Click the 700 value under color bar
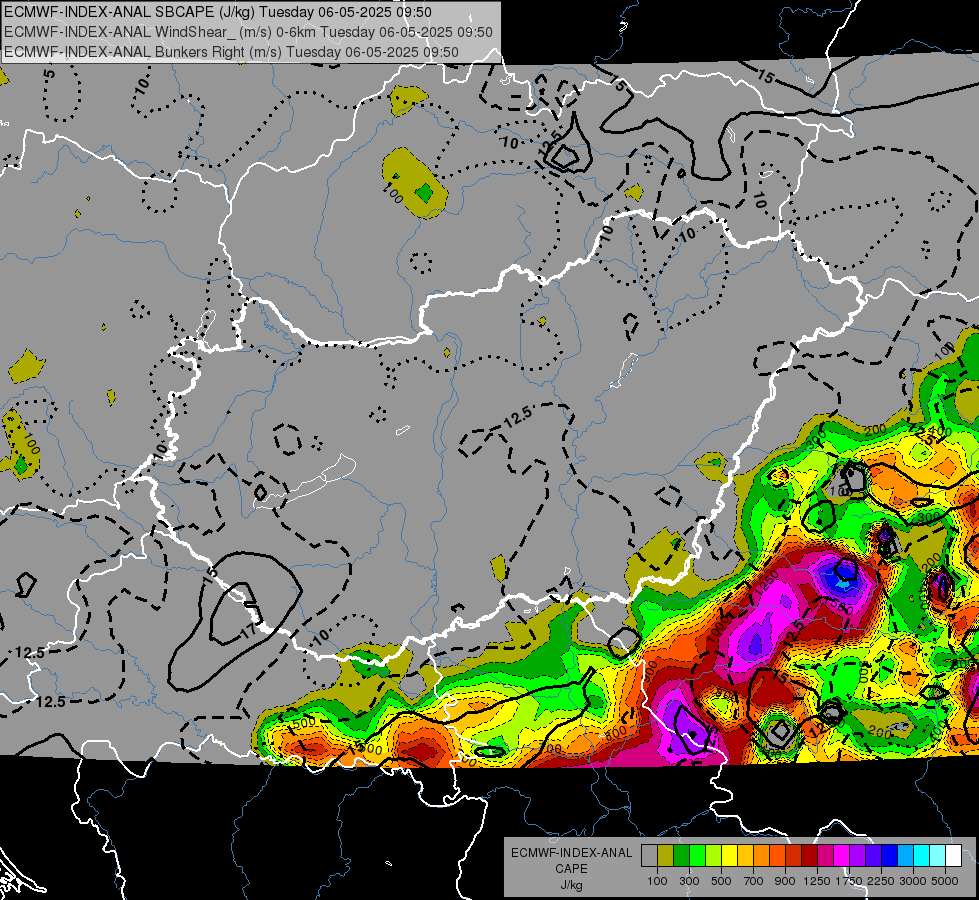The width and height of the screenshot is (979, 900). [x=753, y=881]
